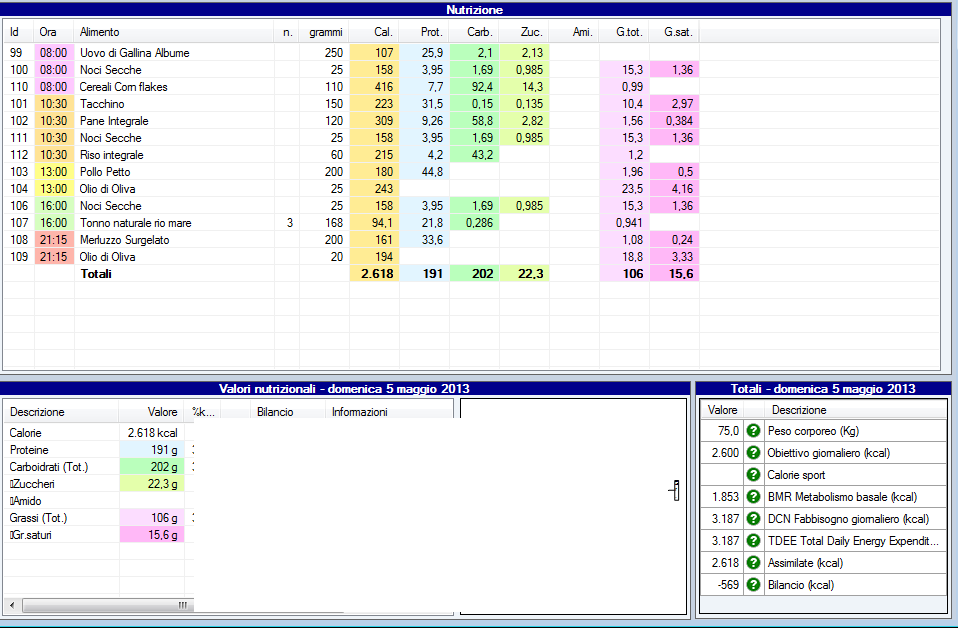958x630 pixels.
Task: Click the n. column header
Action: pos(287,32)
